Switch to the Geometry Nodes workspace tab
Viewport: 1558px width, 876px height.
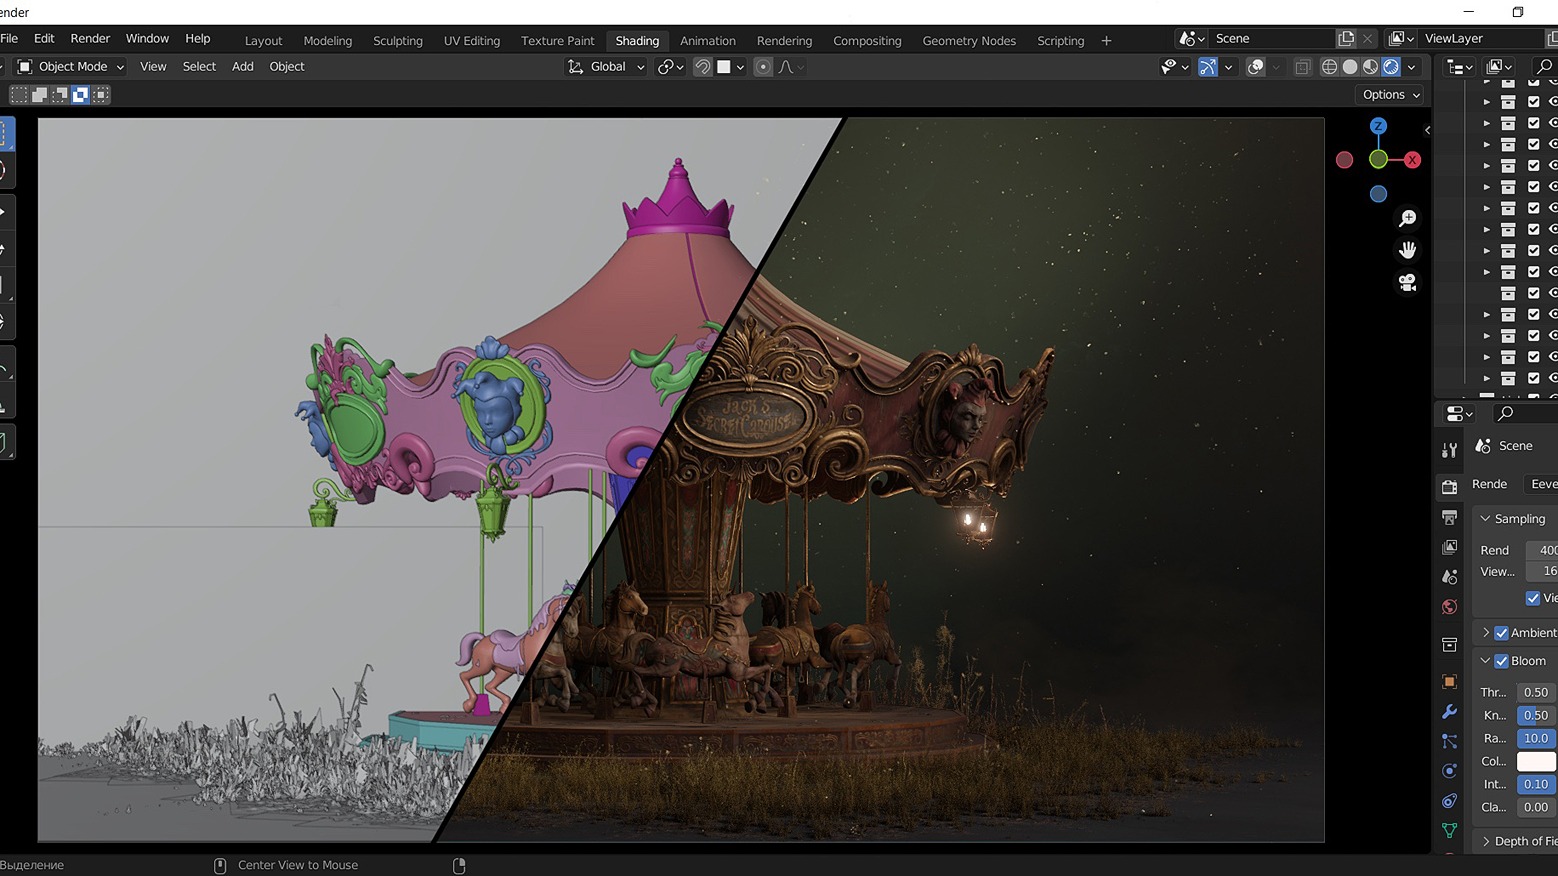[969, 41]
